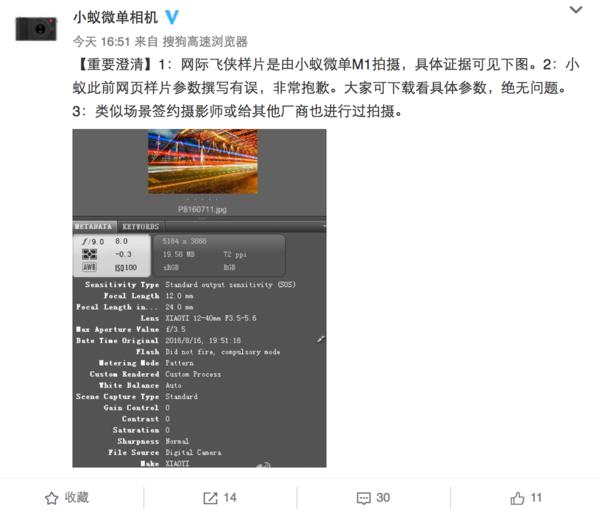Image resolution: width=600 pixels, height=517 pixels.
Task: Click the 收藏 button label
Action: point(77,497)
